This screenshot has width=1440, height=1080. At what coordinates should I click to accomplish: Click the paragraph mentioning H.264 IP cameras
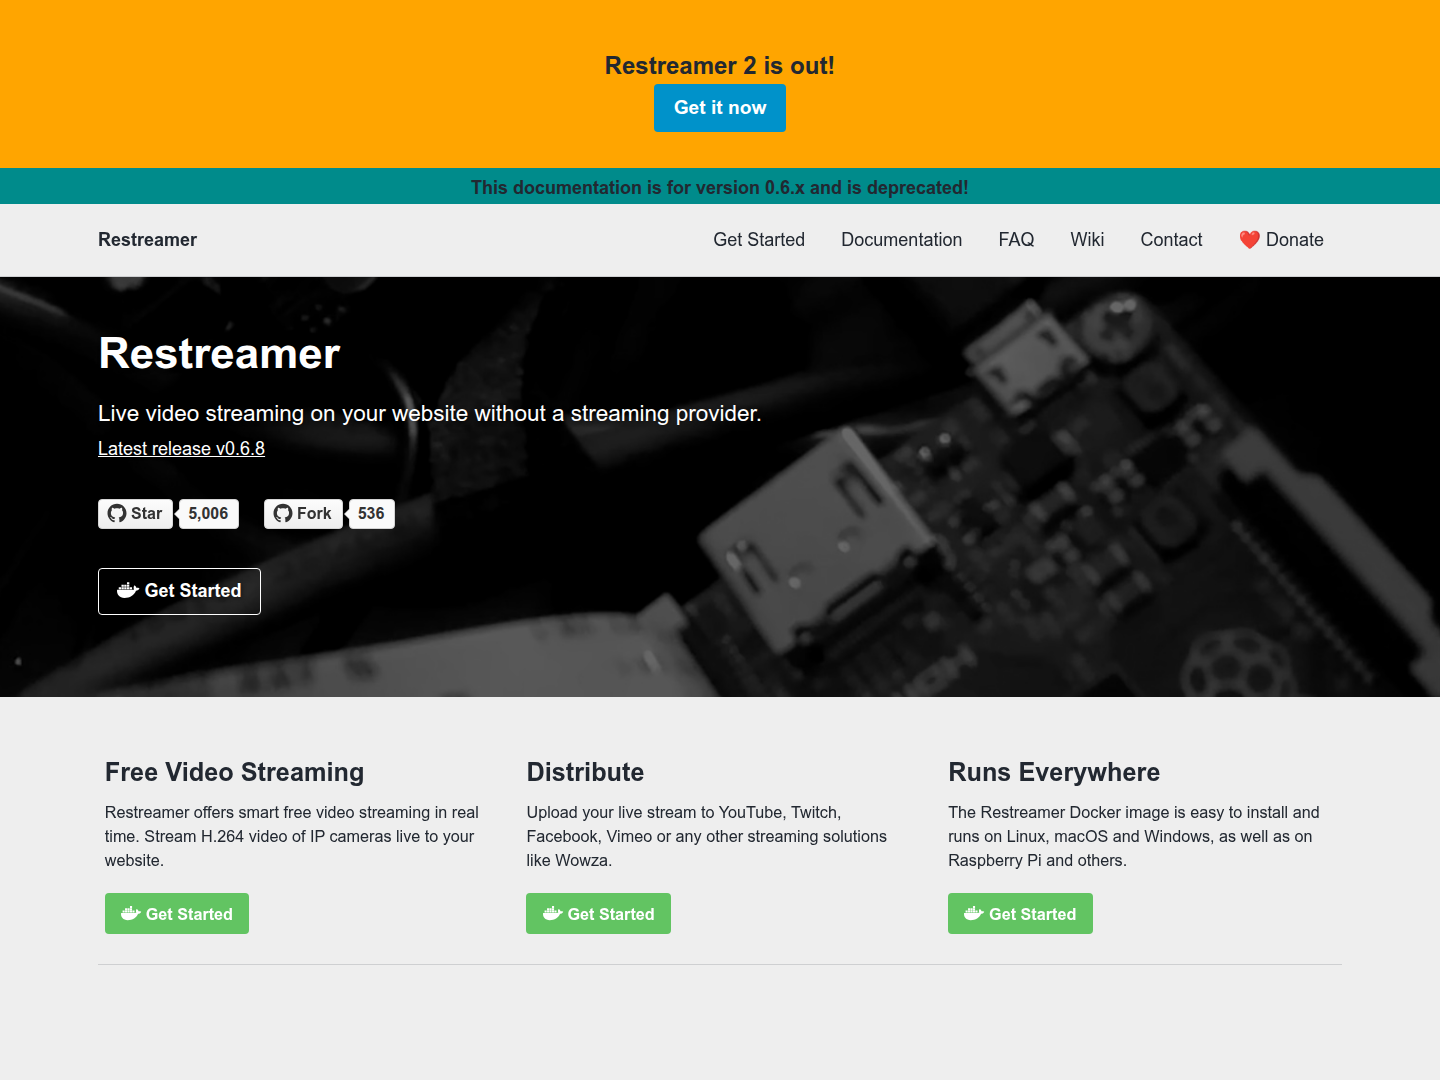tap(292, 836)
